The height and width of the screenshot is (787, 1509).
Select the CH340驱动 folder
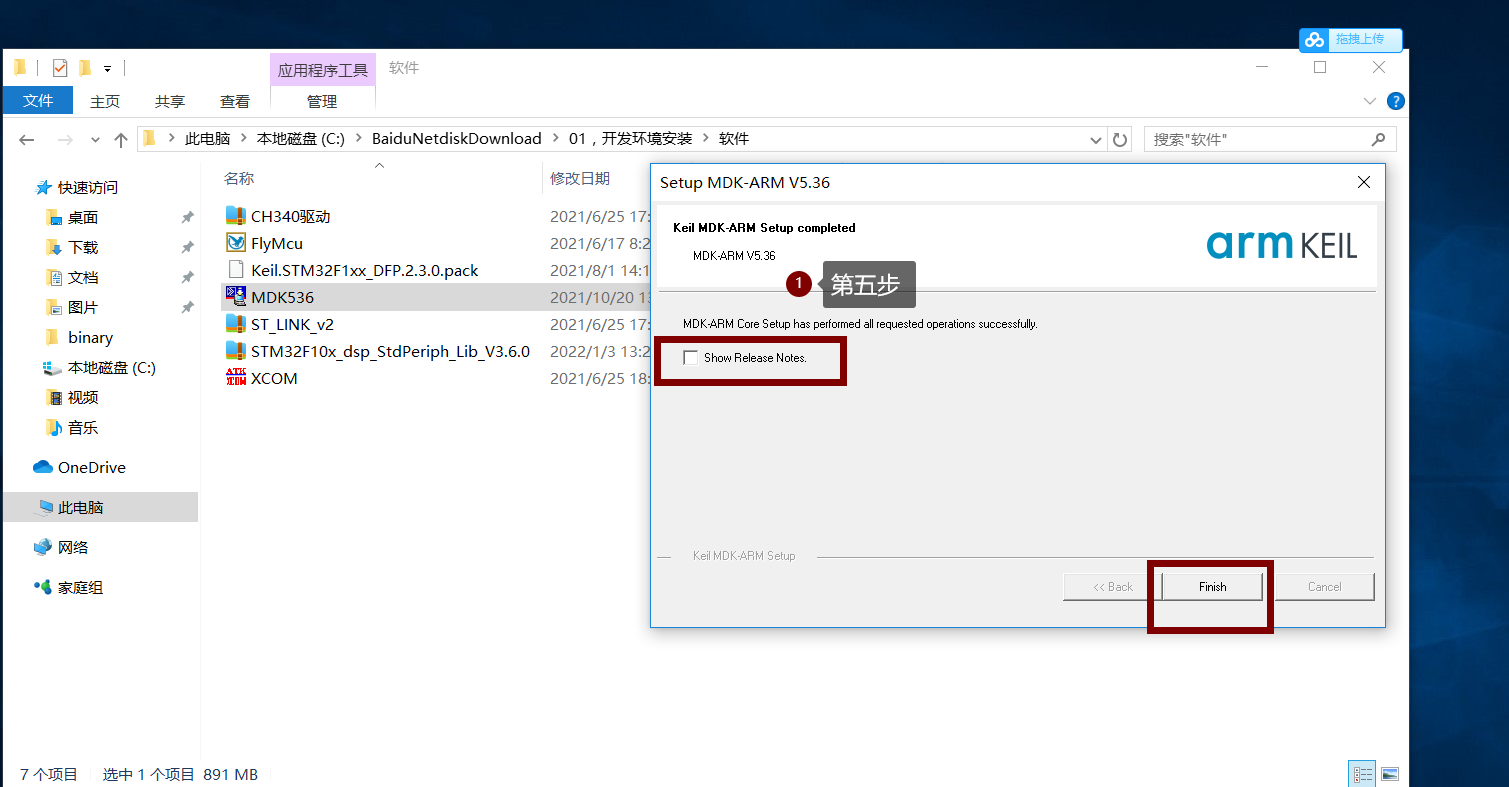coord(290,216)
